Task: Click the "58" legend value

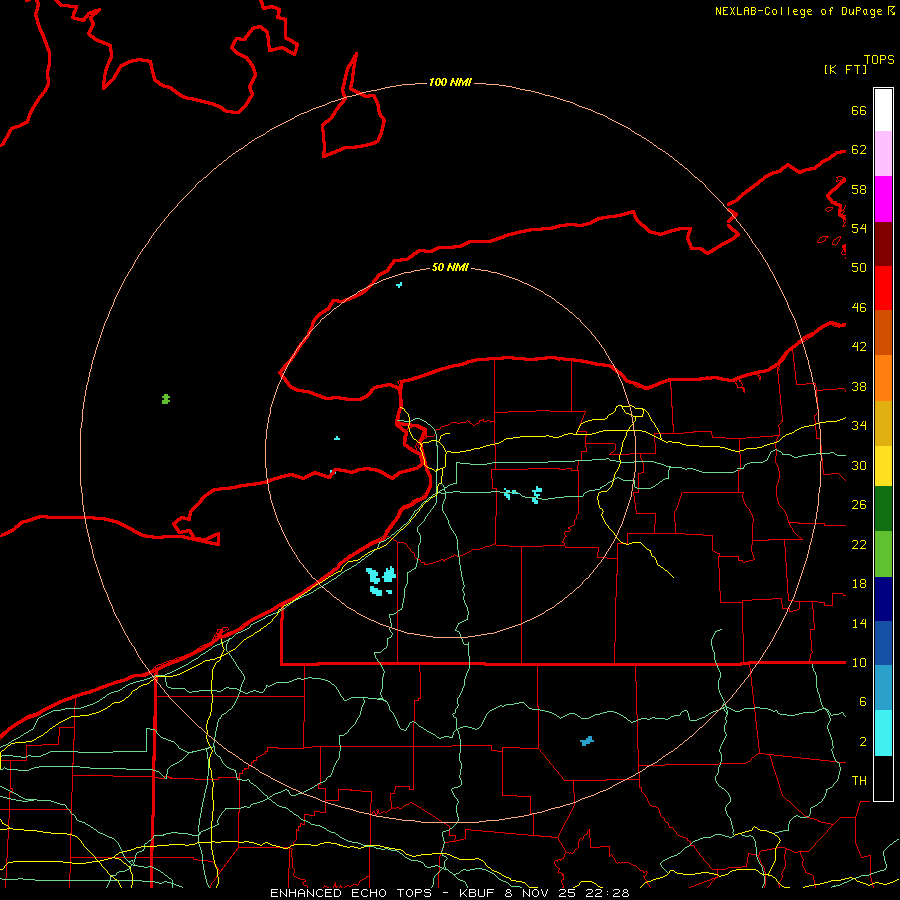Action: tap(859, 189)
